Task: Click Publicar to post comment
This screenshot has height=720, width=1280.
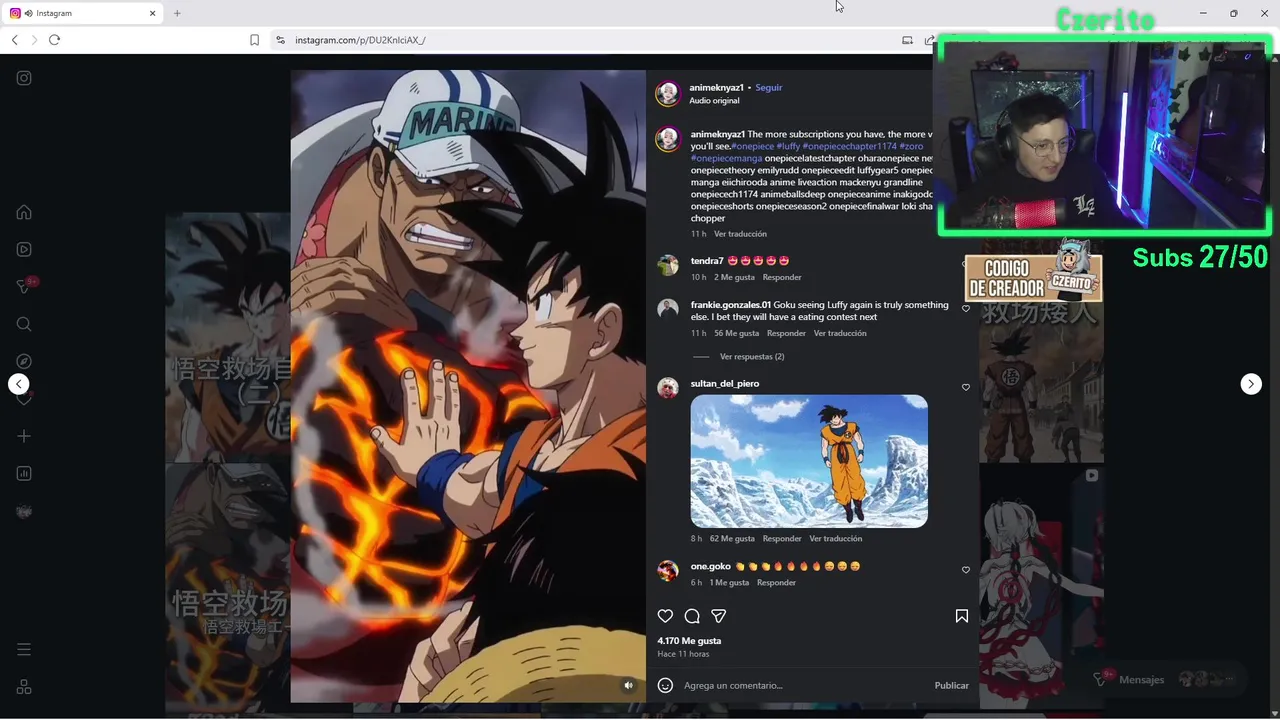Action: [x=952, y=685]
